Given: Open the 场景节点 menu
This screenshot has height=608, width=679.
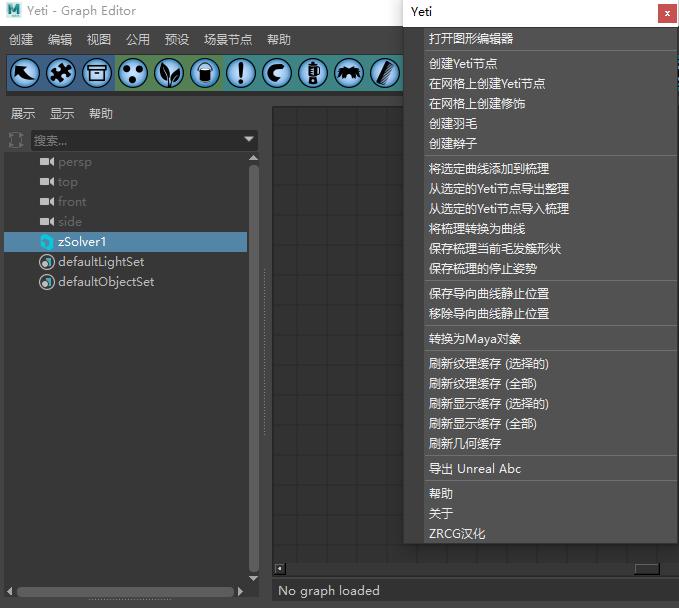Looking at the screenshot, I should (x=228, y=40).
